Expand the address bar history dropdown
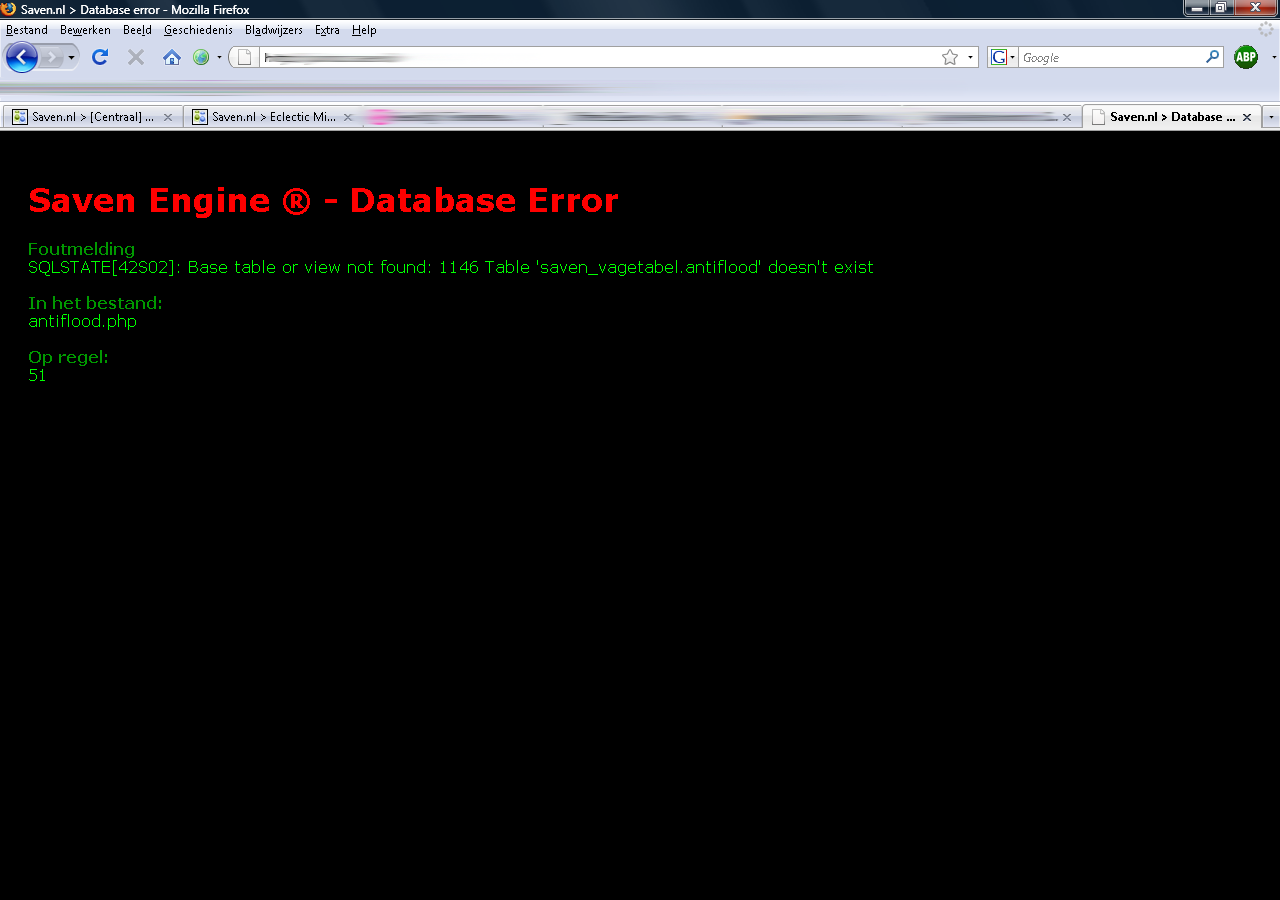Screen dimensions: 1280x900 click(x=970, y=57)
